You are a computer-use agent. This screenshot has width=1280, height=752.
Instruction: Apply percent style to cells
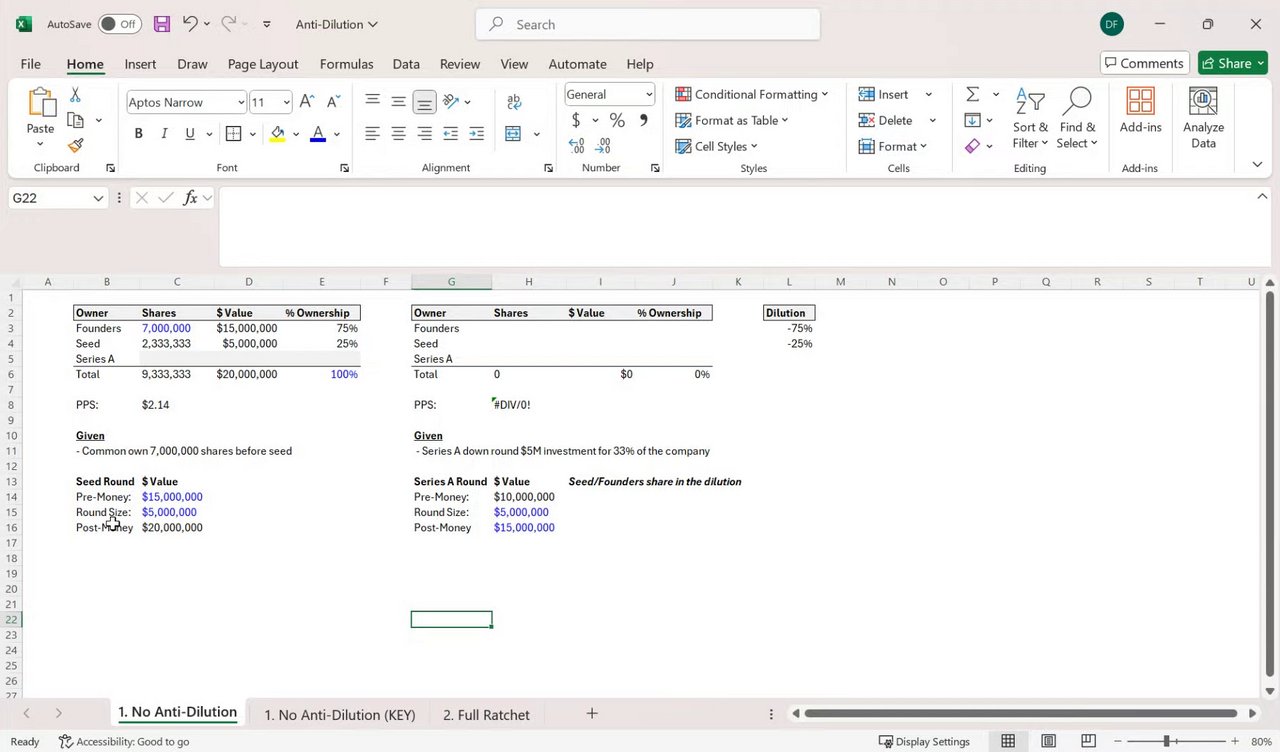(617, 120)
